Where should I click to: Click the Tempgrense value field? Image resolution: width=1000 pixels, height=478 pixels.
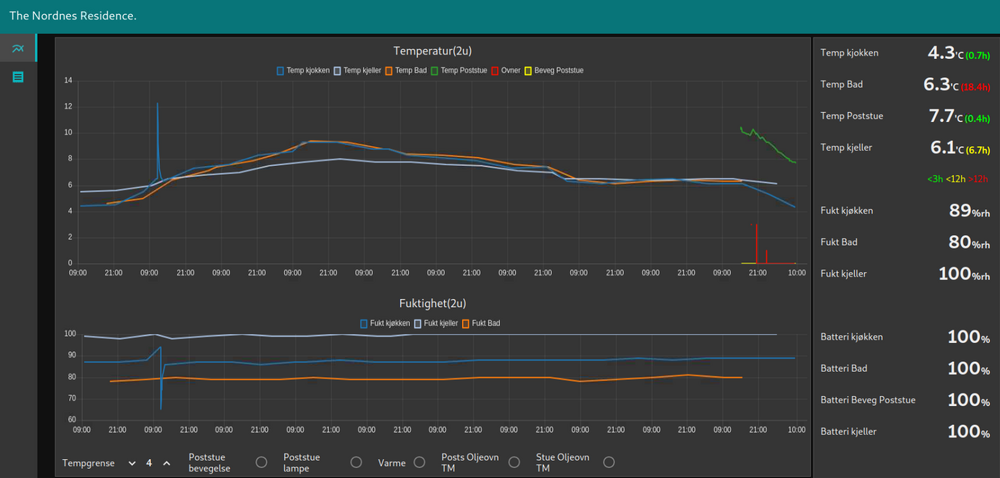coord(149,463)
